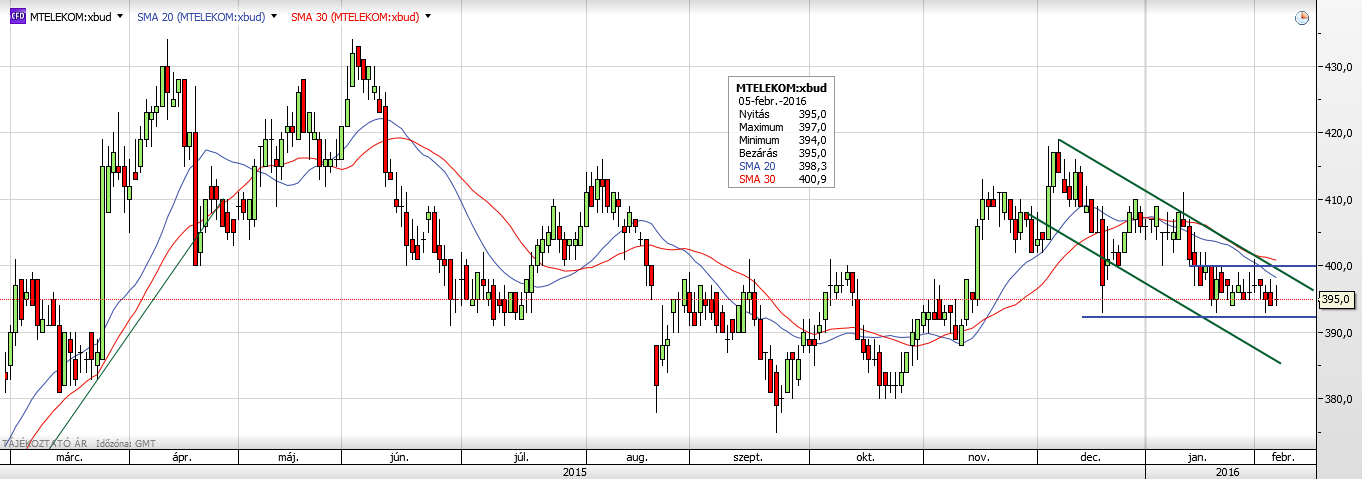Click the purple CFD instrument icon

click(x=17, y=17)
